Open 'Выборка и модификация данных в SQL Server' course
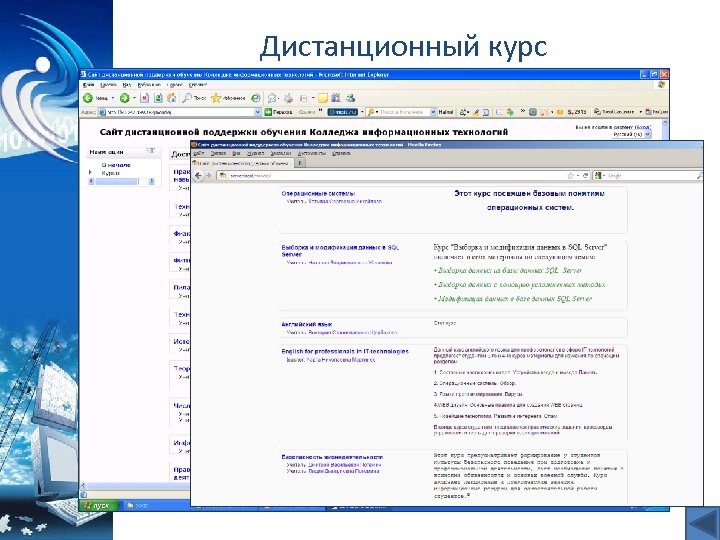The image size is (720, 540). (340, 251)
